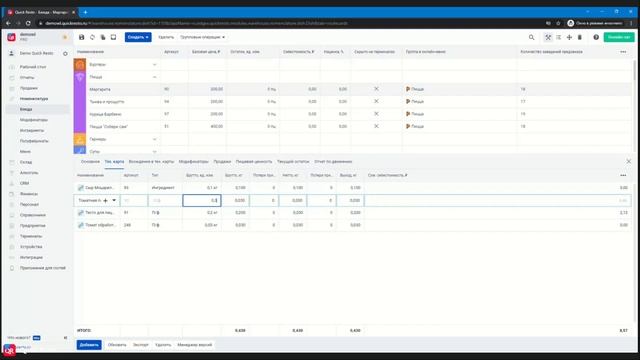Open the Текущий остаток tab
Viewport: 640px width, 360px height.
tap(293, 162)
